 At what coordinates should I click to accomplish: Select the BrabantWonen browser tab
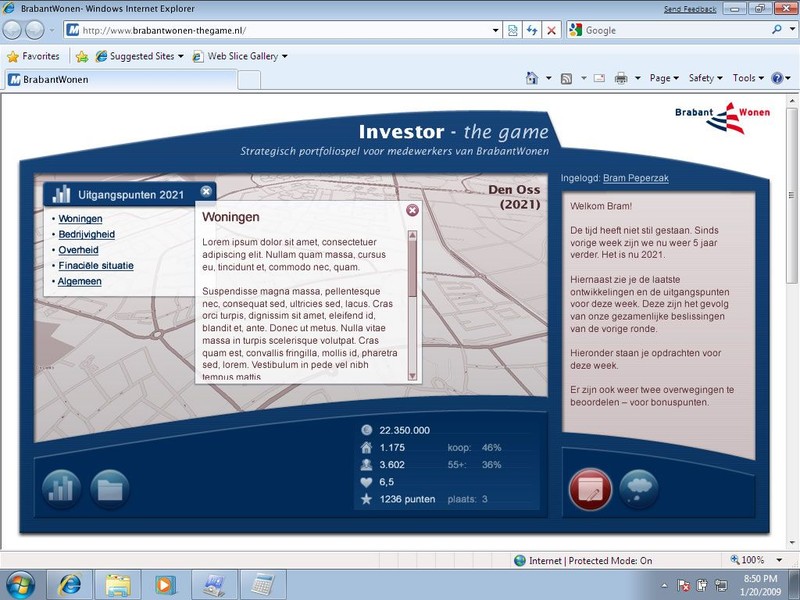[x=118, y=79]
